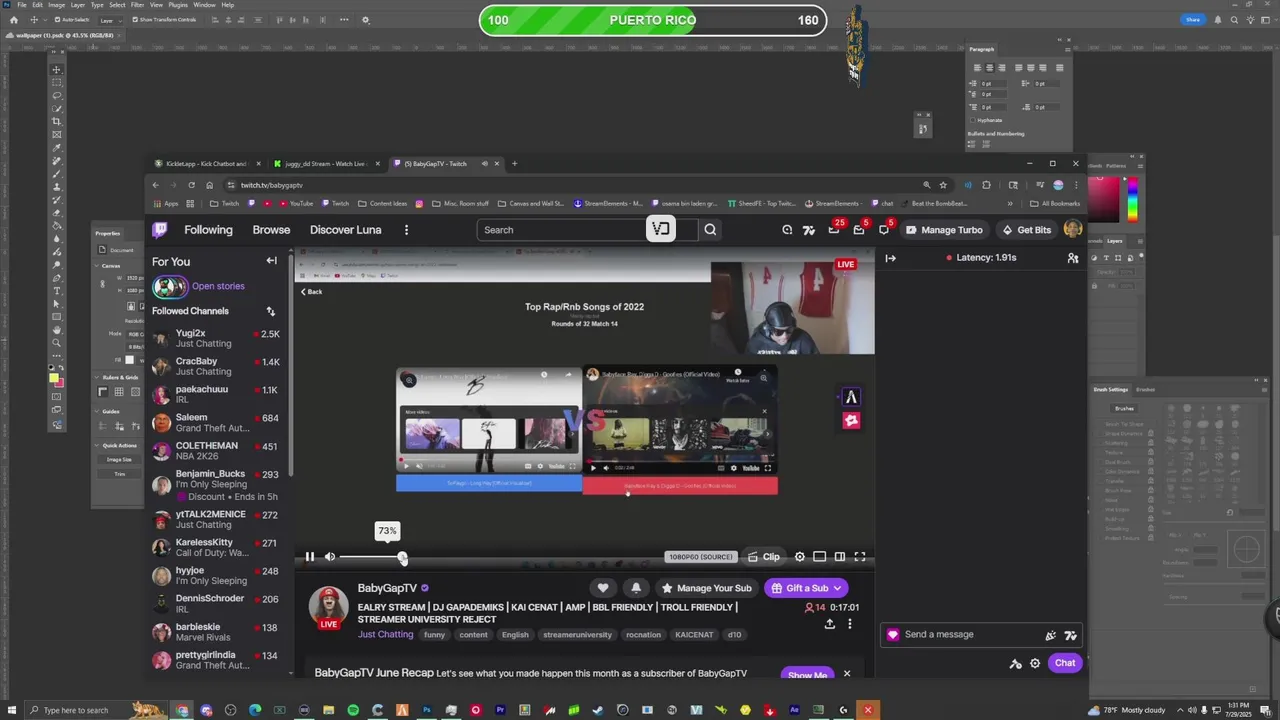This screenshot has height=720, width=1280.
Task: Open Chrome's three-dot menu
Action: tap(1076, 185)
